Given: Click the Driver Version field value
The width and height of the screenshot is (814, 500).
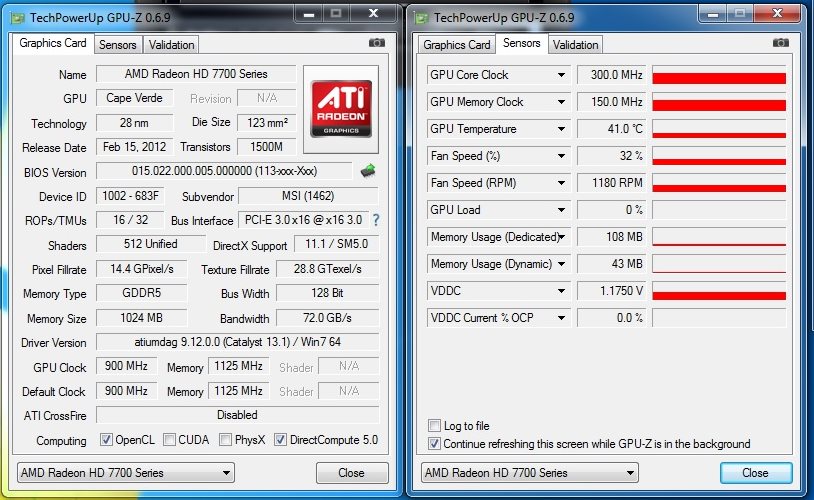Looking at the screenshot, I should [237, 342].
